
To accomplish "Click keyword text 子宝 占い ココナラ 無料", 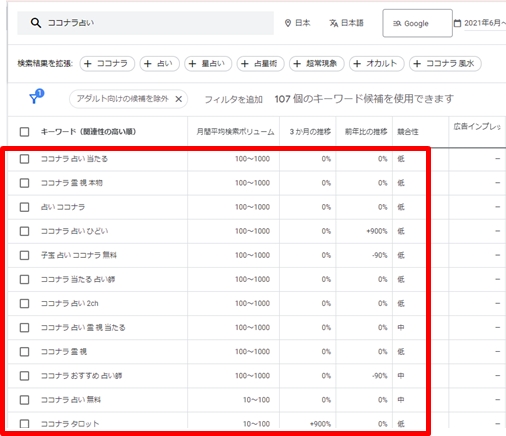I will tap(79, 255).
